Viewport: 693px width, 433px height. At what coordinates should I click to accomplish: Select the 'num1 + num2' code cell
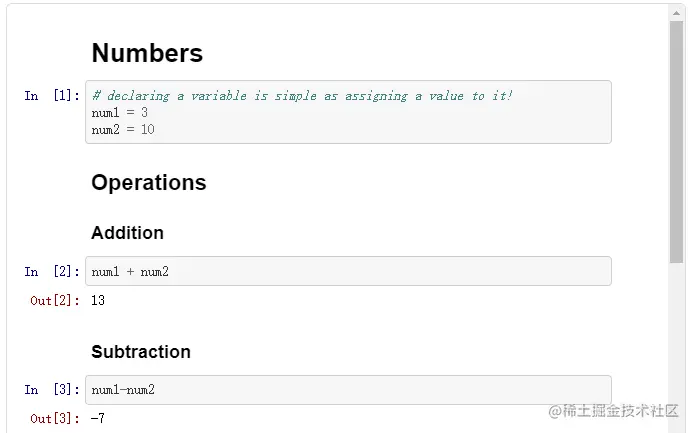pyautogui.click(x=348, y=271)
